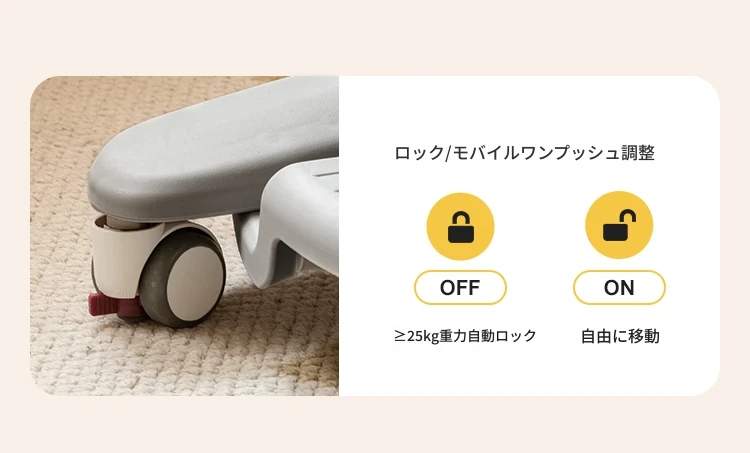Click the yellow border of ON pill
Screen dimensions: 750x453
619,272
